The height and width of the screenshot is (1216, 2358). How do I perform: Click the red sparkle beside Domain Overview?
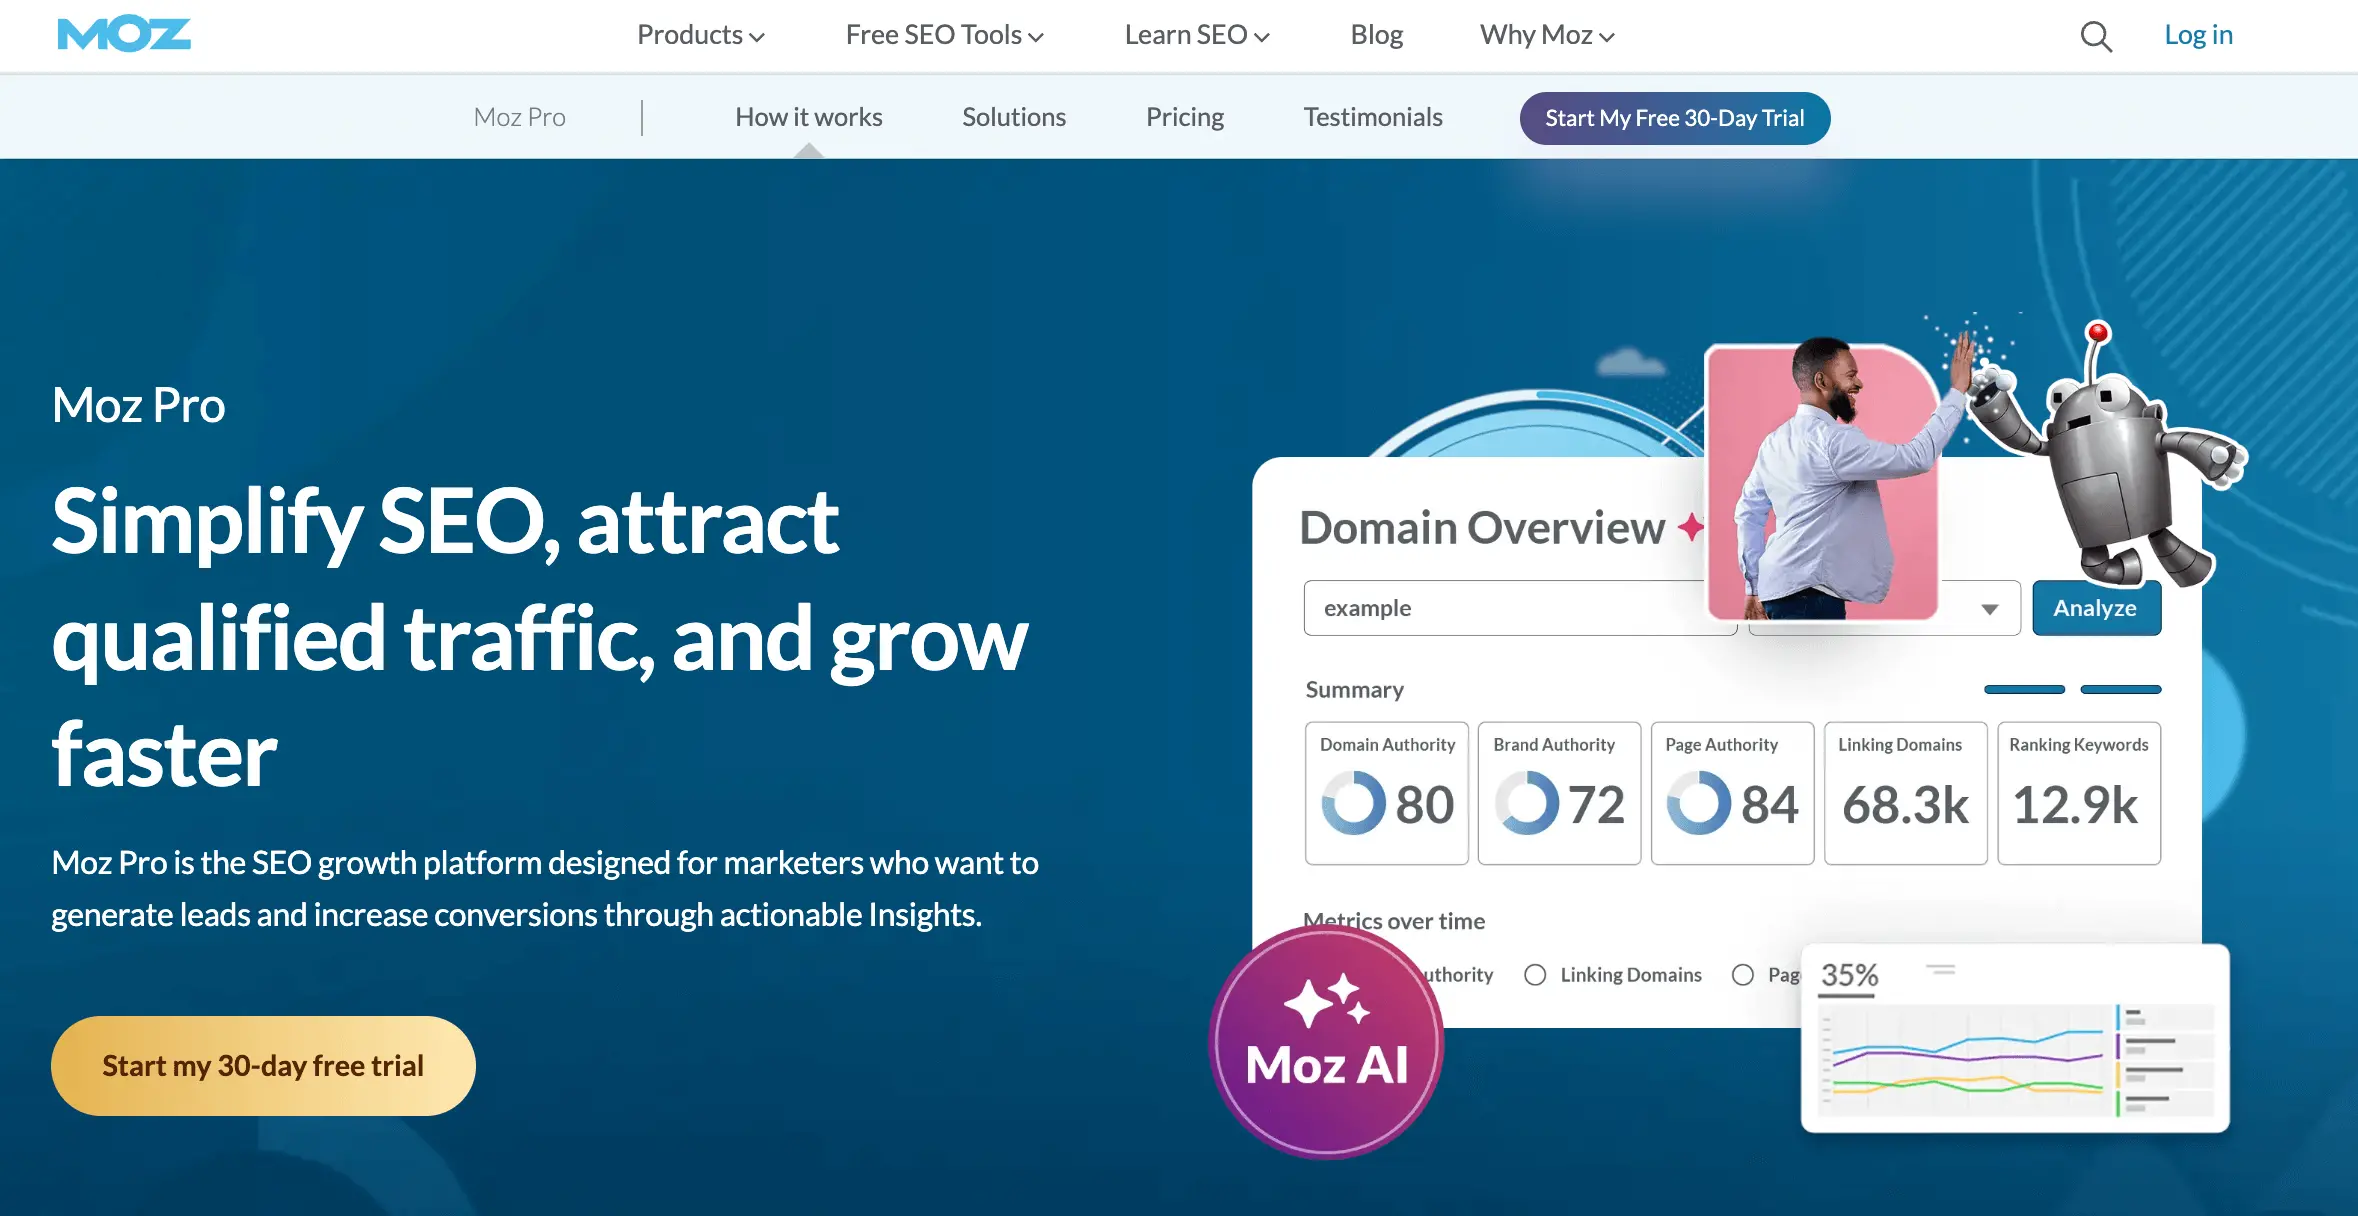(x=1690, y=526)
